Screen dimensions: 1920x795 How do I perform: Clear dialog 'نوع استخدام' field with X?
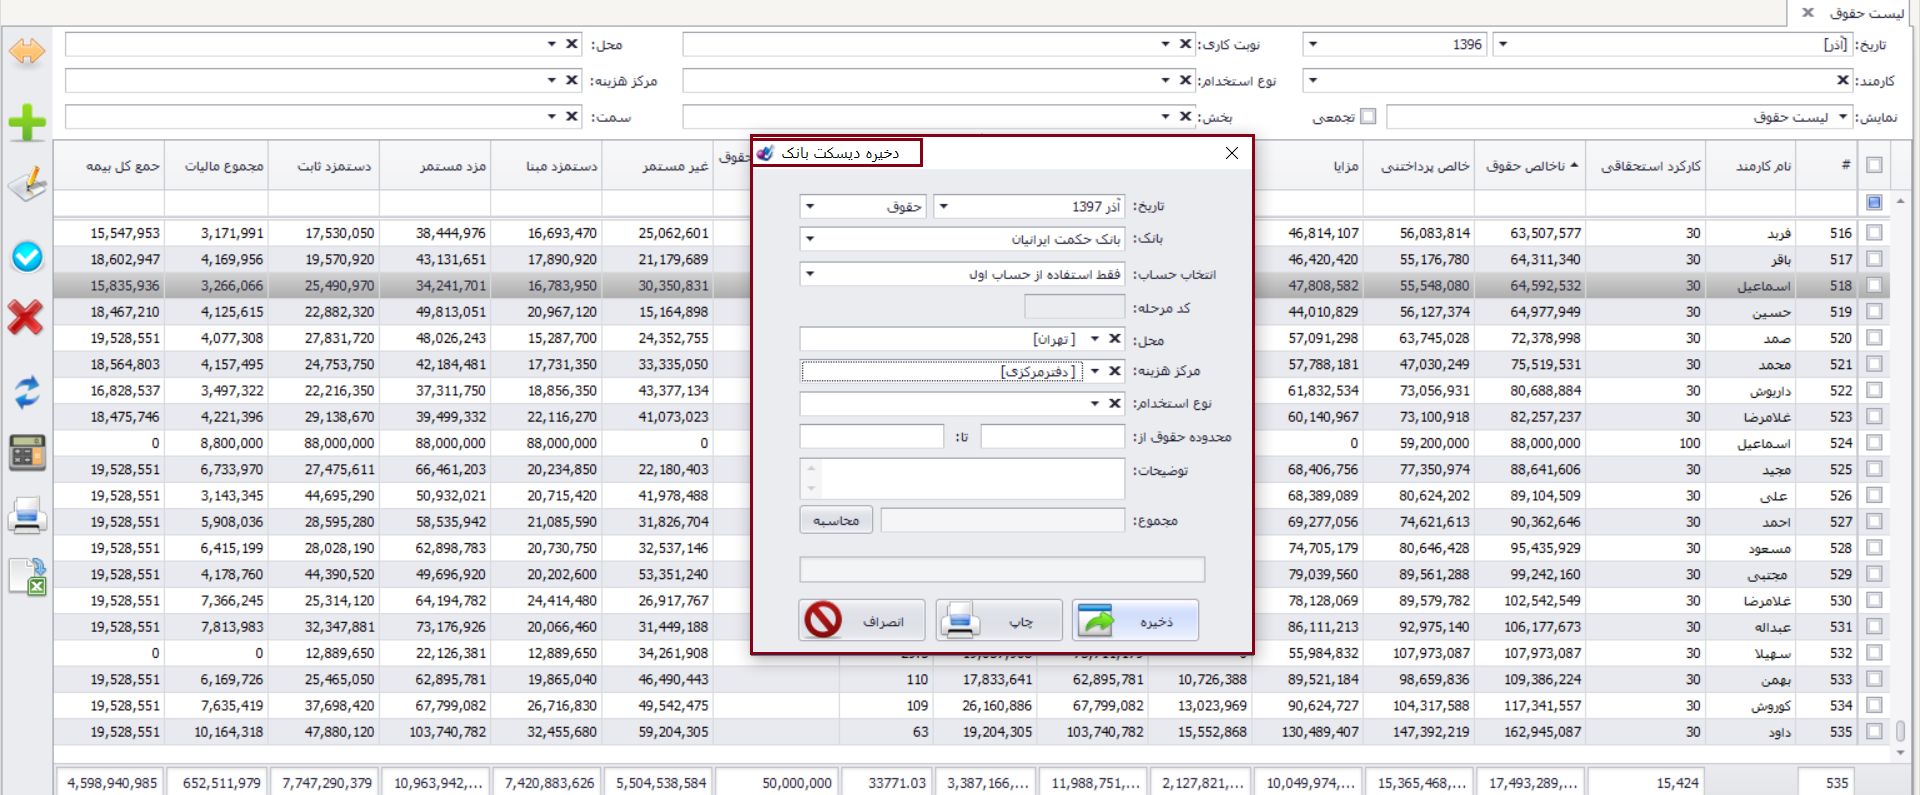tap(1115, 403)
